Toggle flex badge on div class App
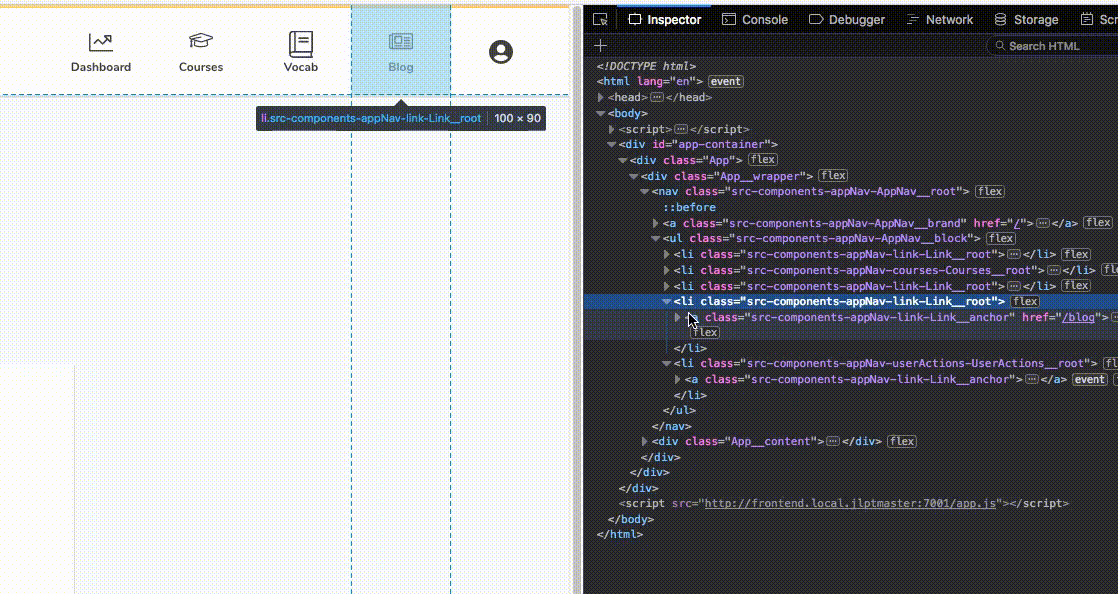 (x=762, y=160)
